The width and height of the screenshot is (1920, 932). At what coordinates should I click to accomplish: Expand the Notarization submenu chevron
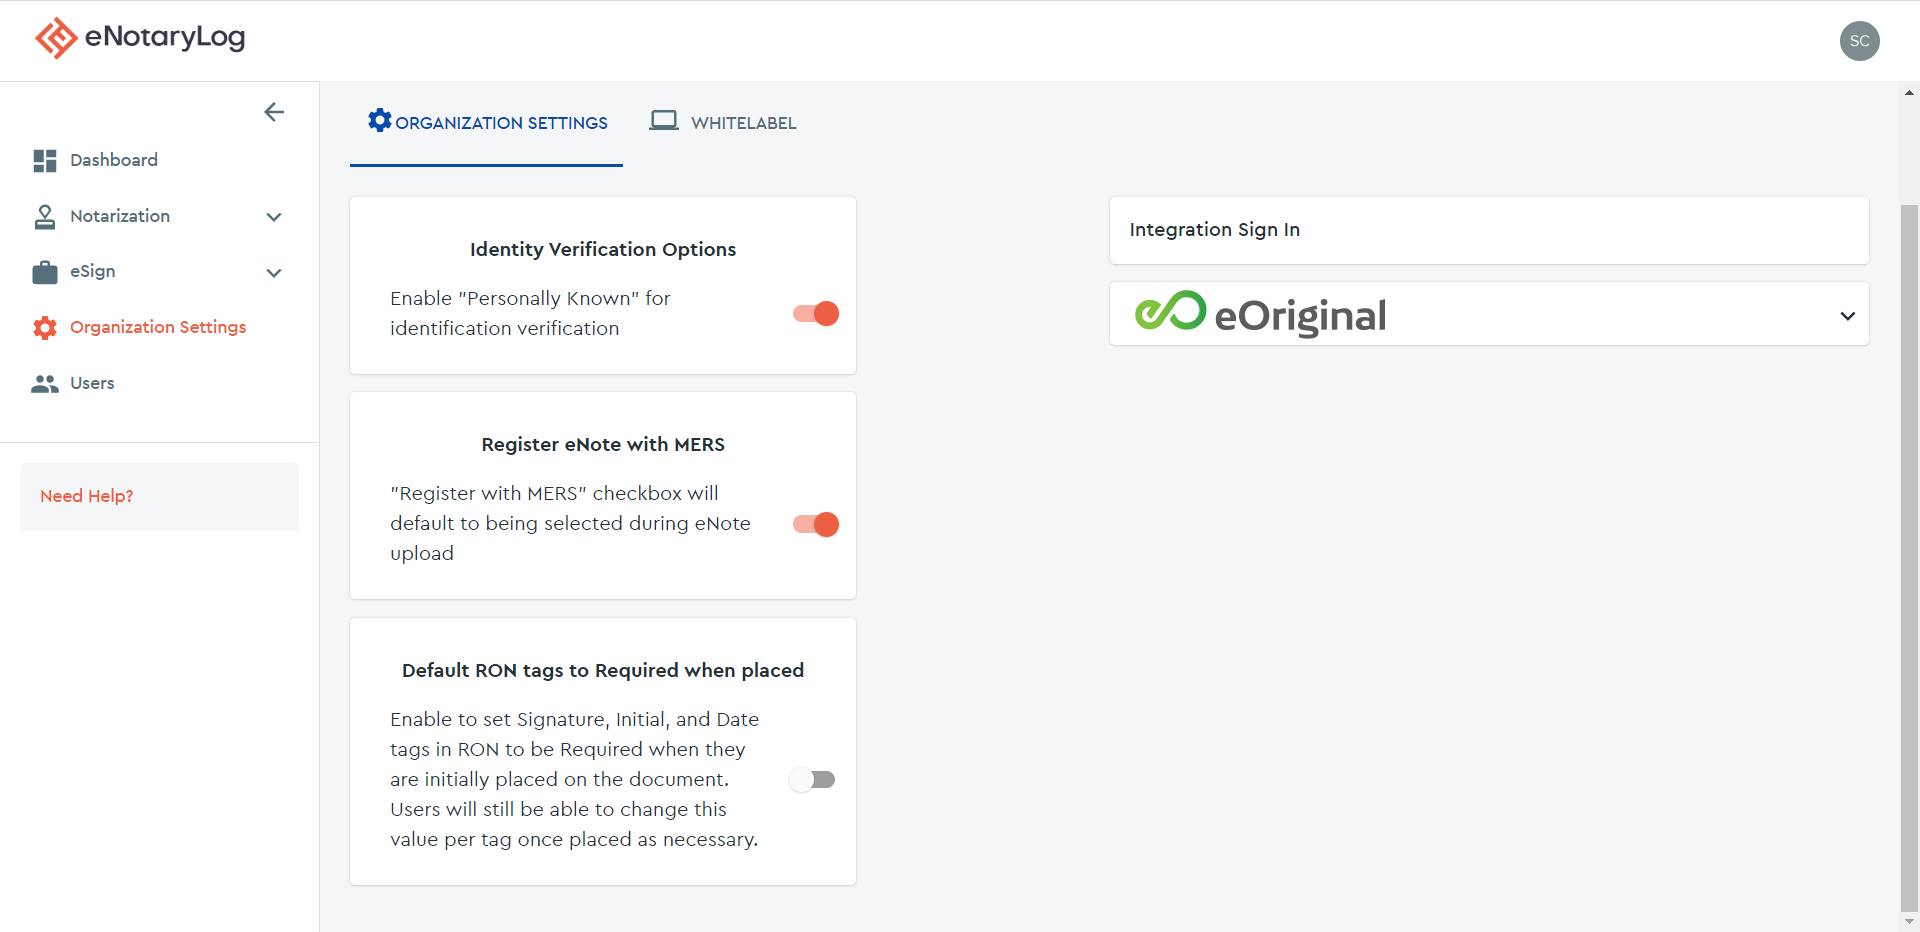click(x=274, y=217)
